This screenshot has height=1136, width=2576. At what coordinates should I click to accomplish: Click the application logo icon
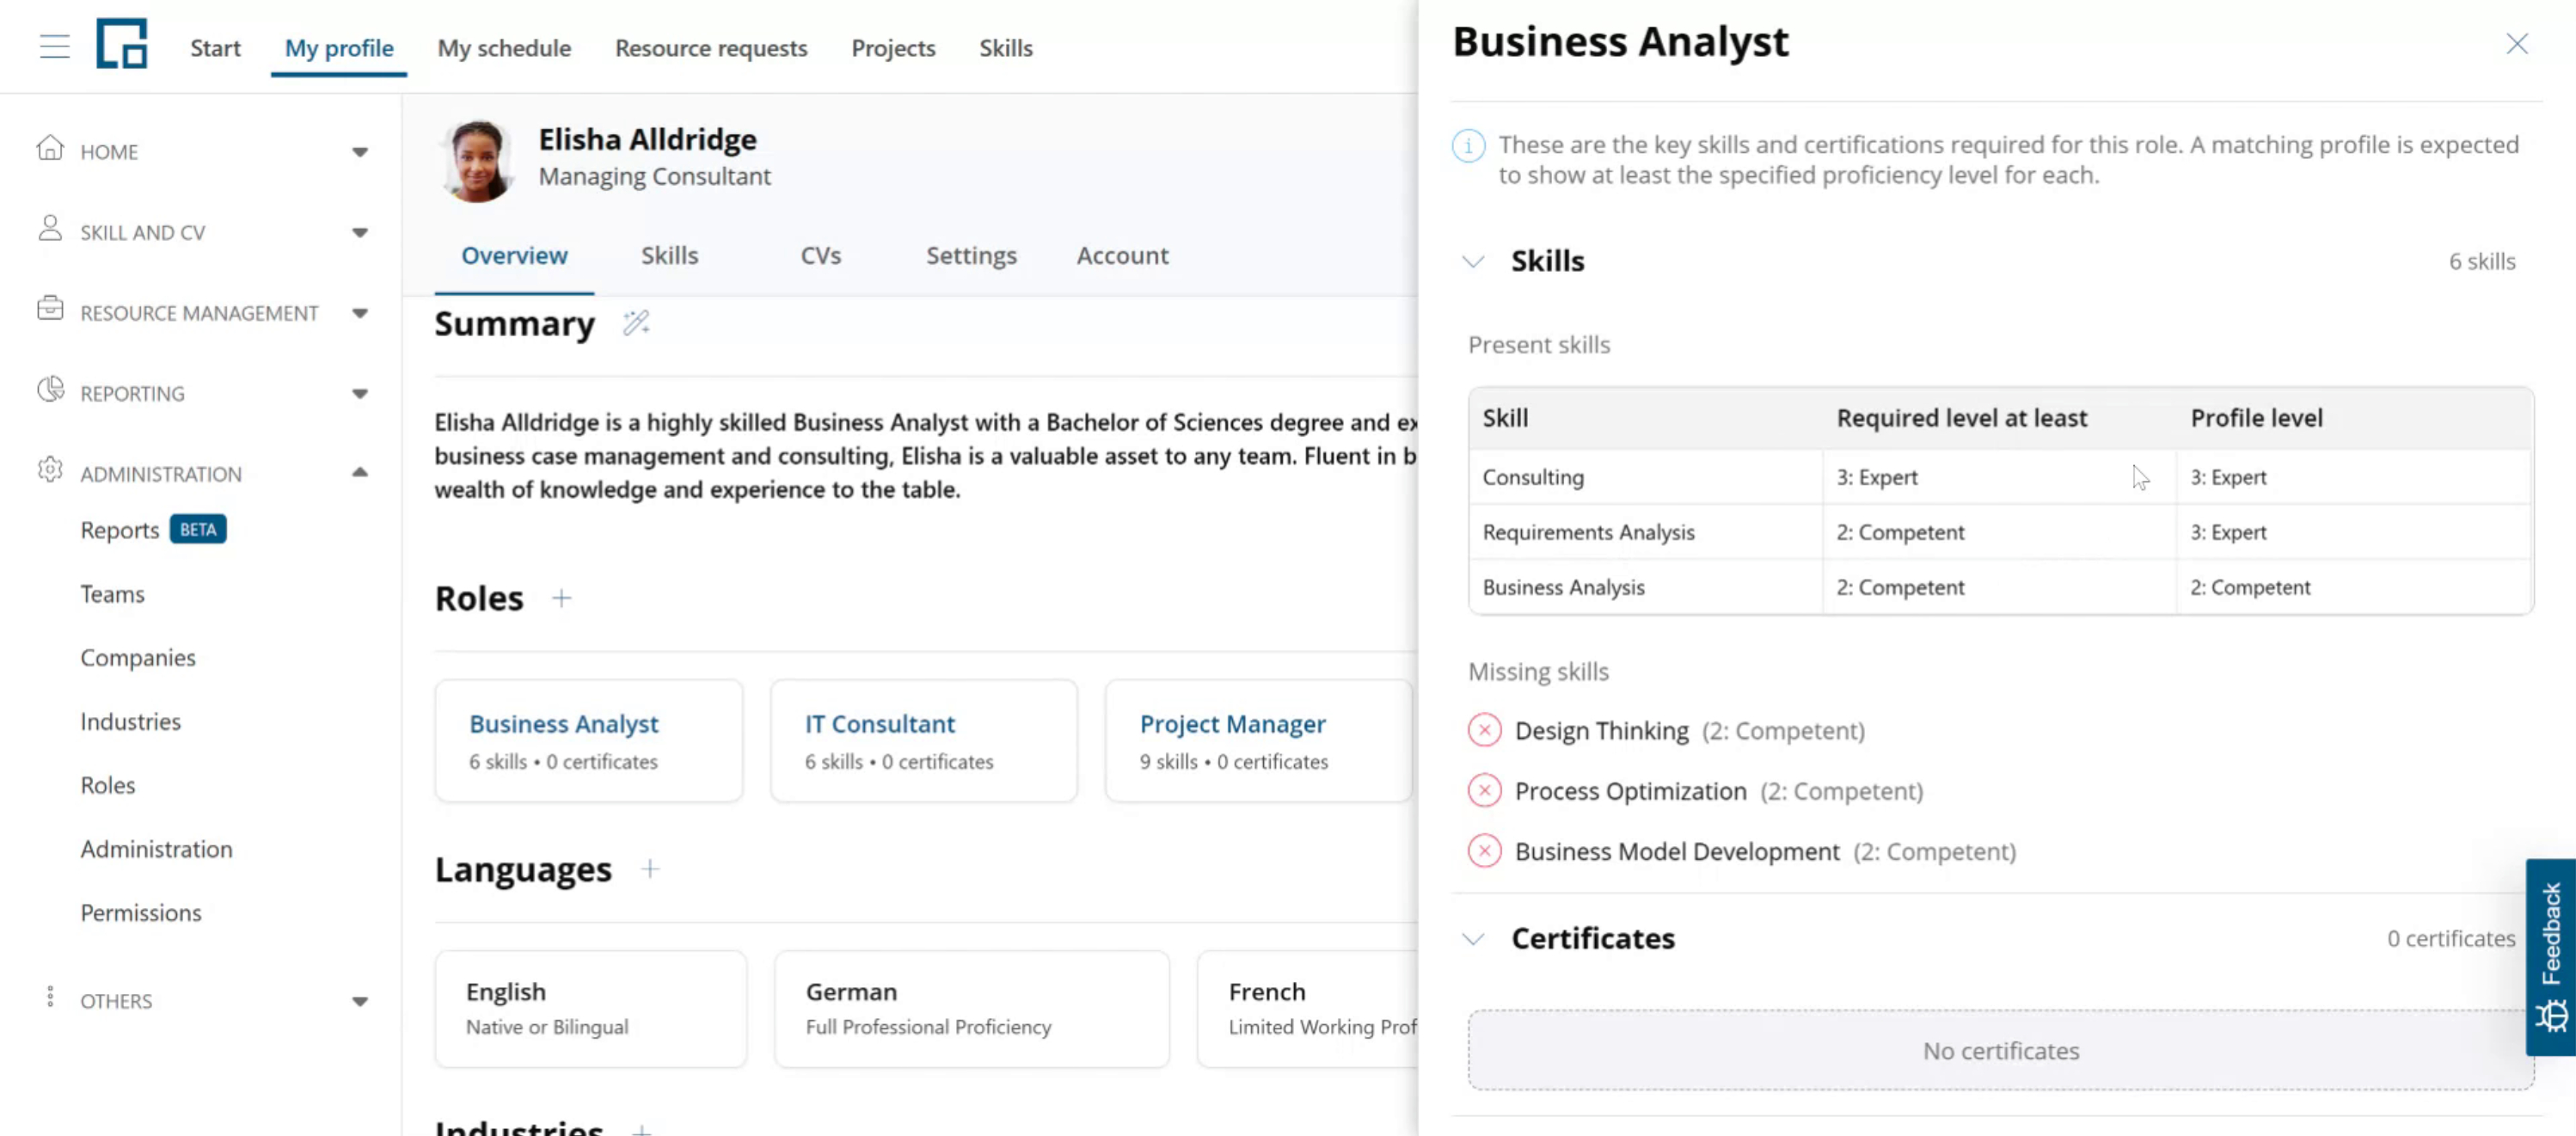tap(122, 44)
